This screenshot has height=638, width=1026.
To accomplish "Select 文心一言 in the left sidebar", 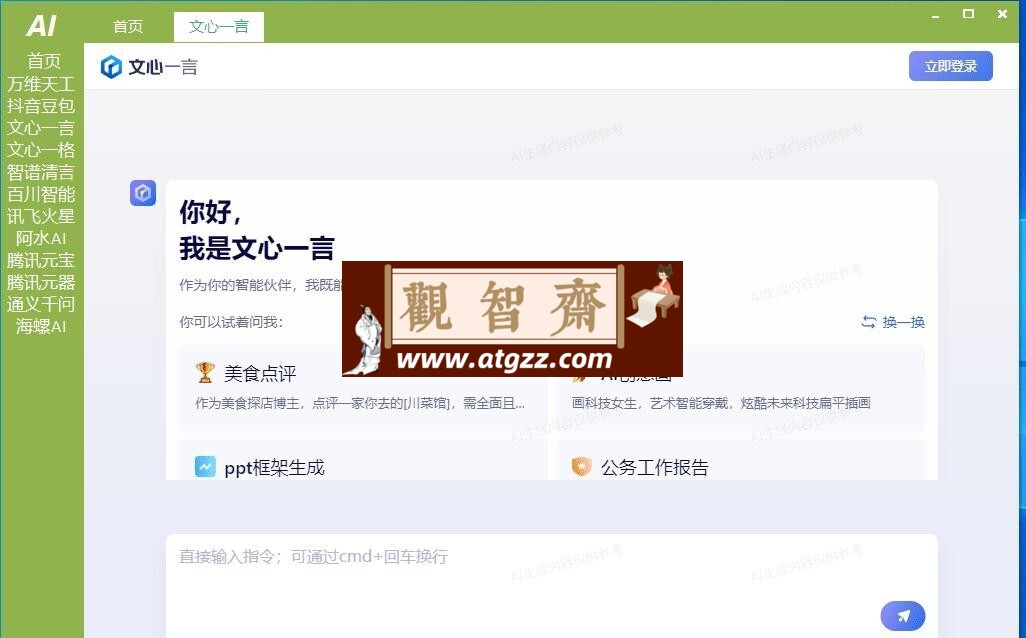I will tap(41, 128).
